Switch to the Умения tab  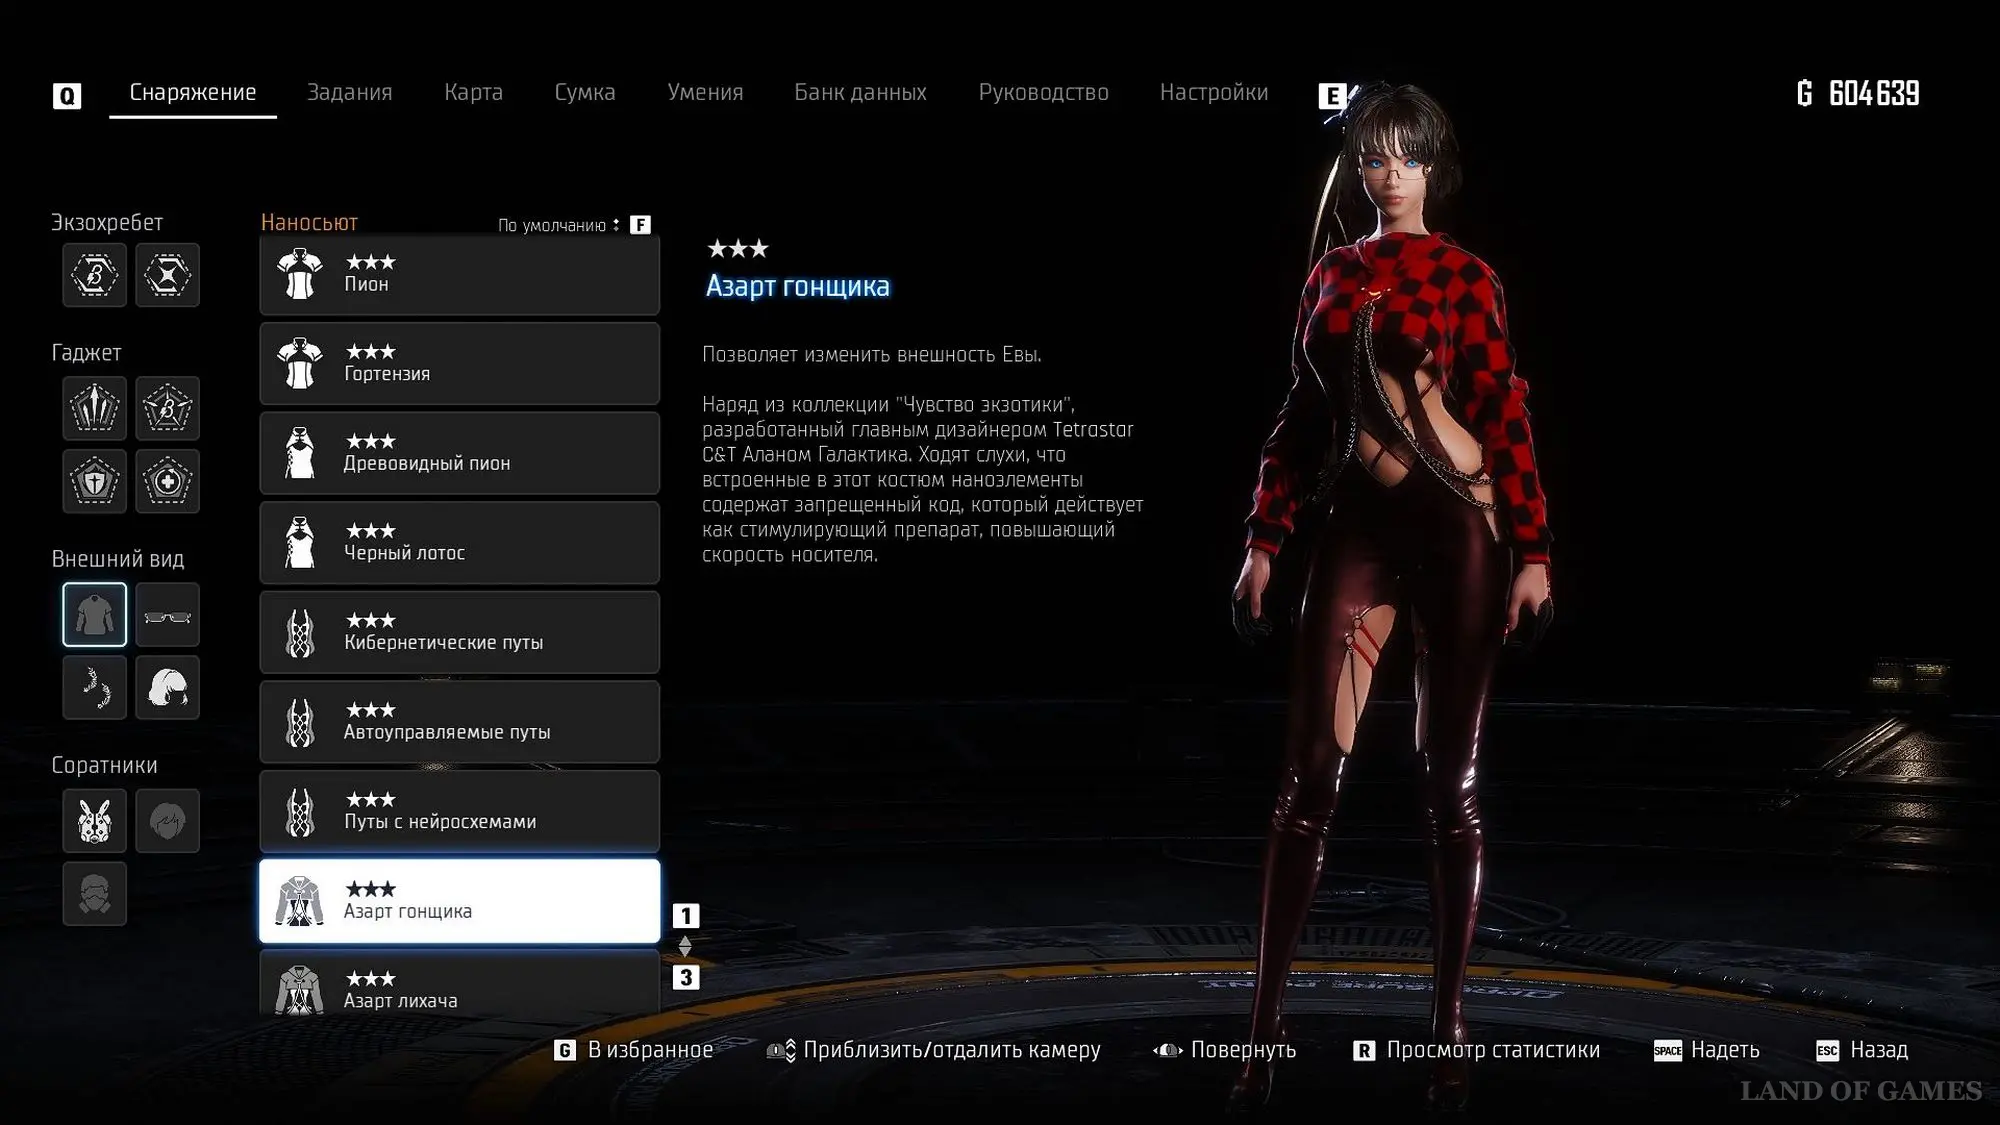coord(705,92)
